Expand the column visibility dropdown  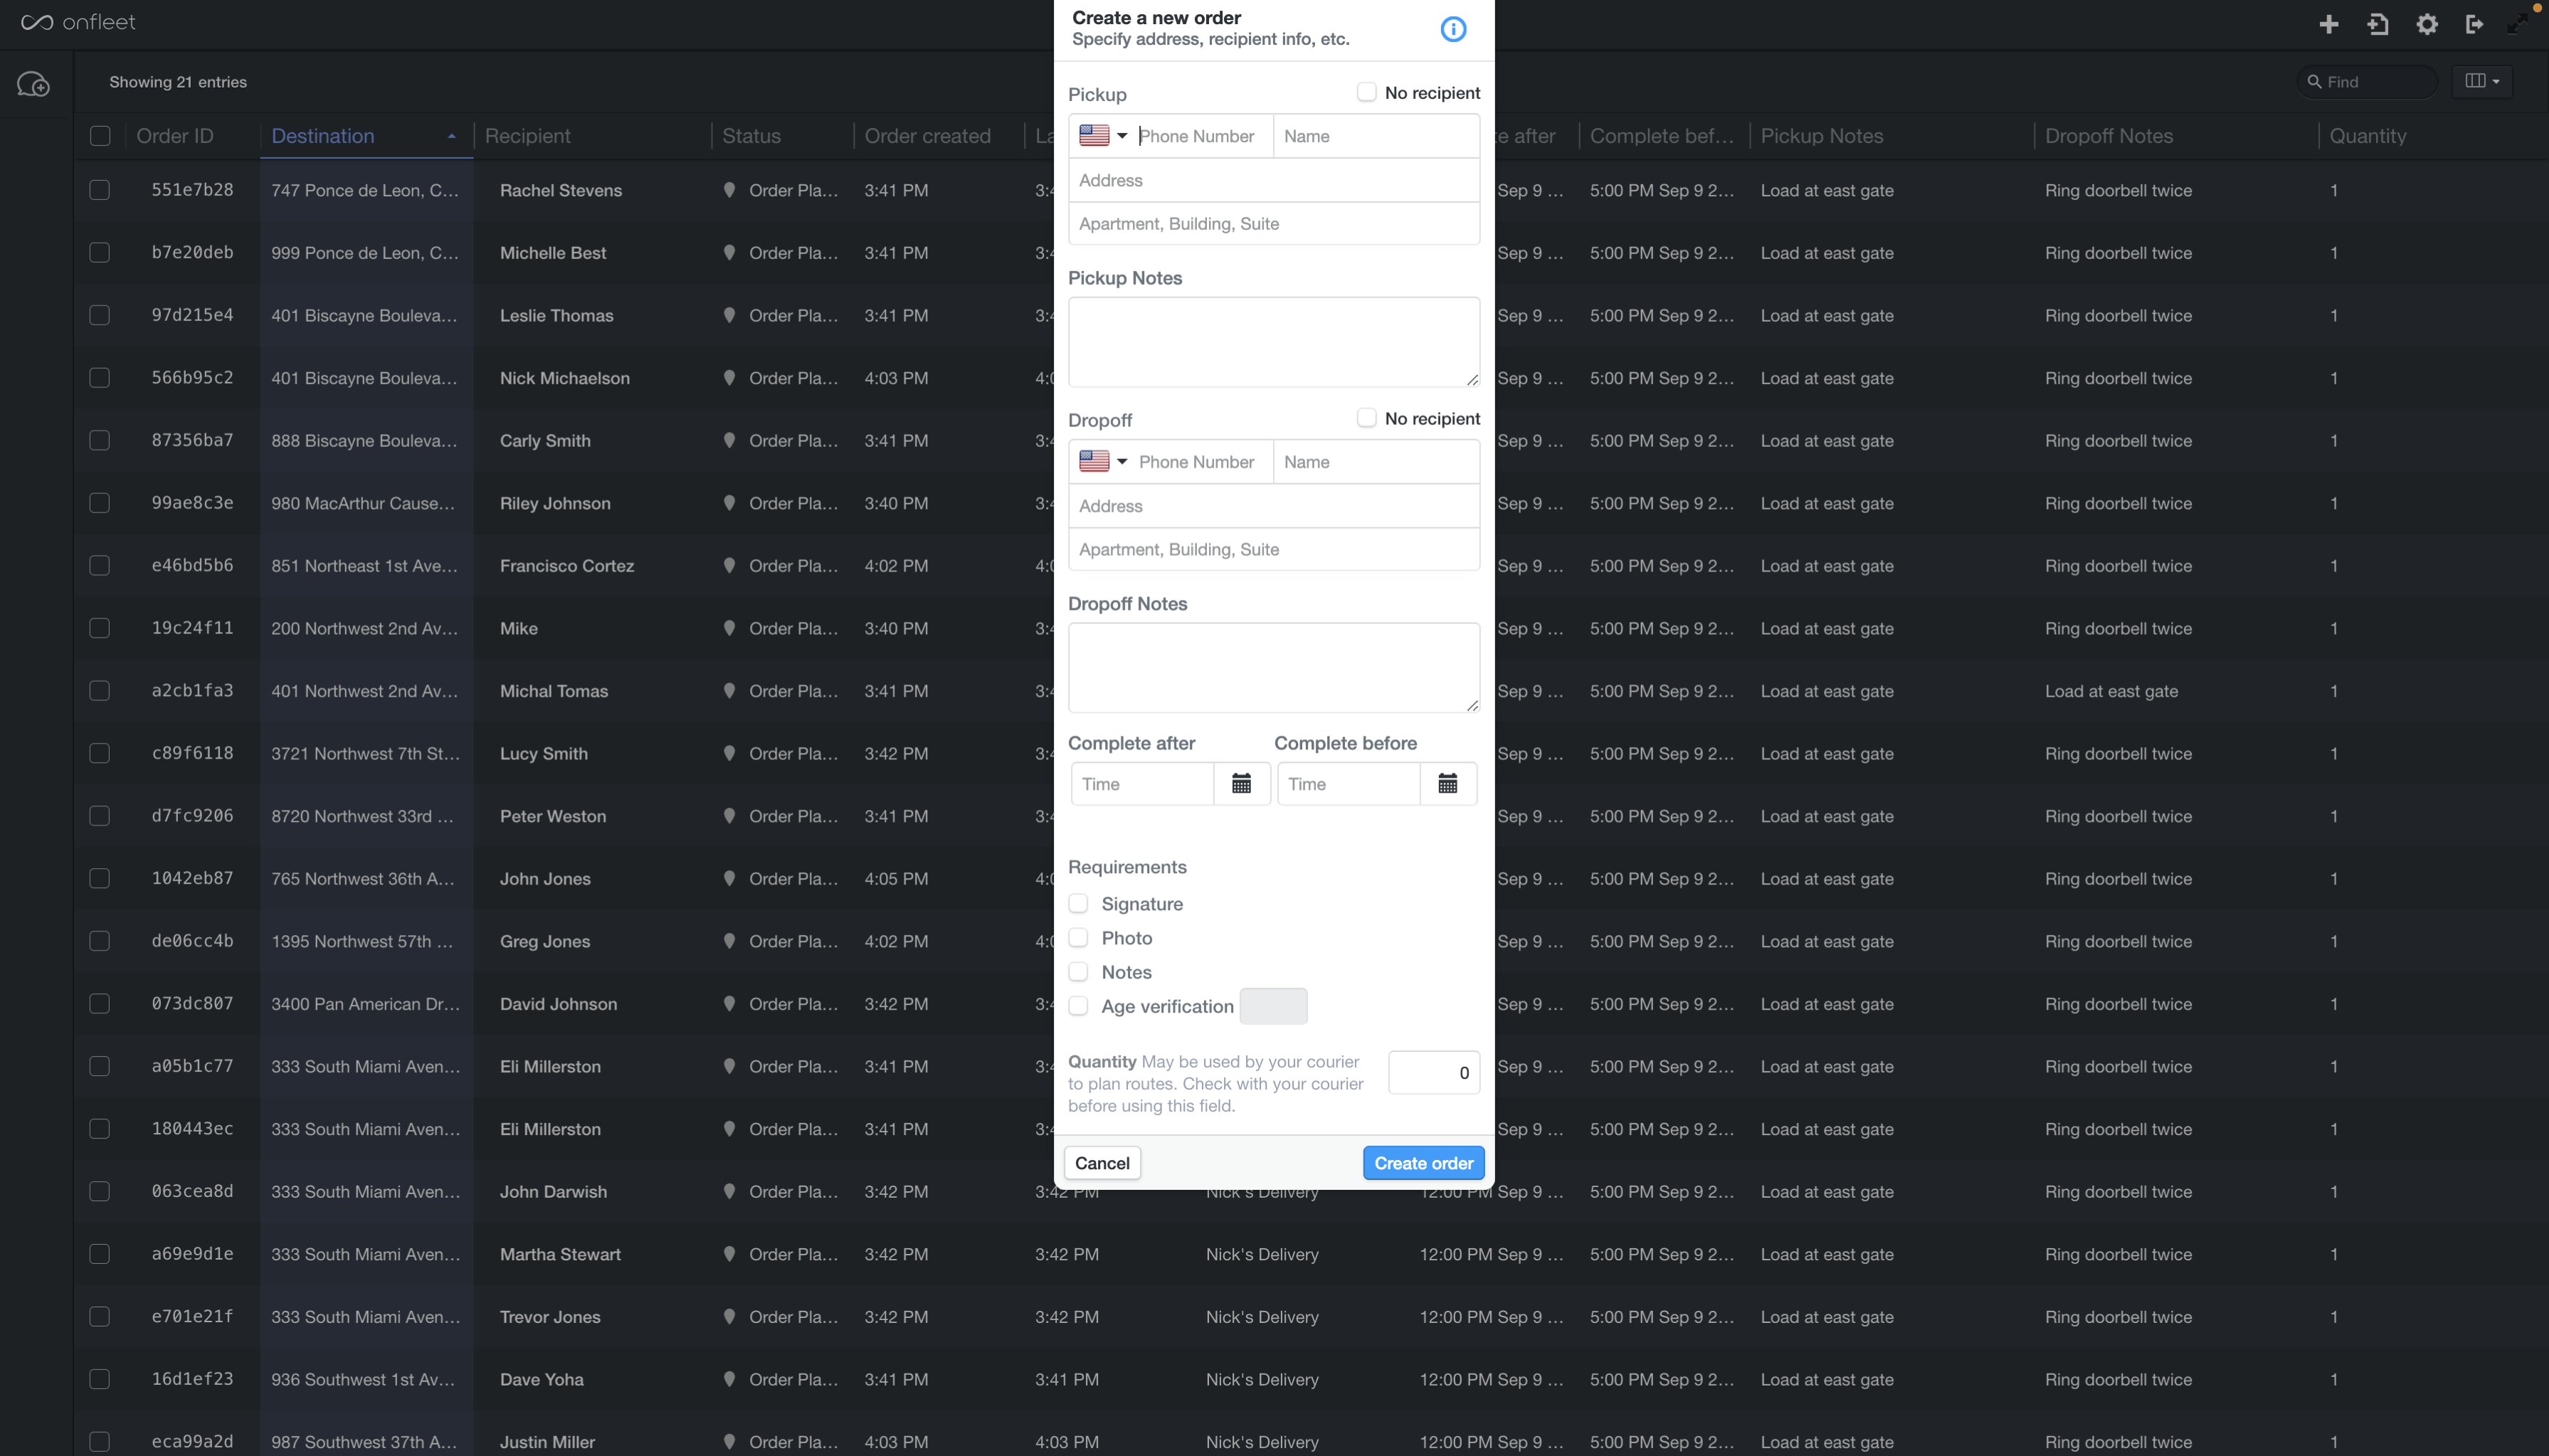(x=2482, y=81)
